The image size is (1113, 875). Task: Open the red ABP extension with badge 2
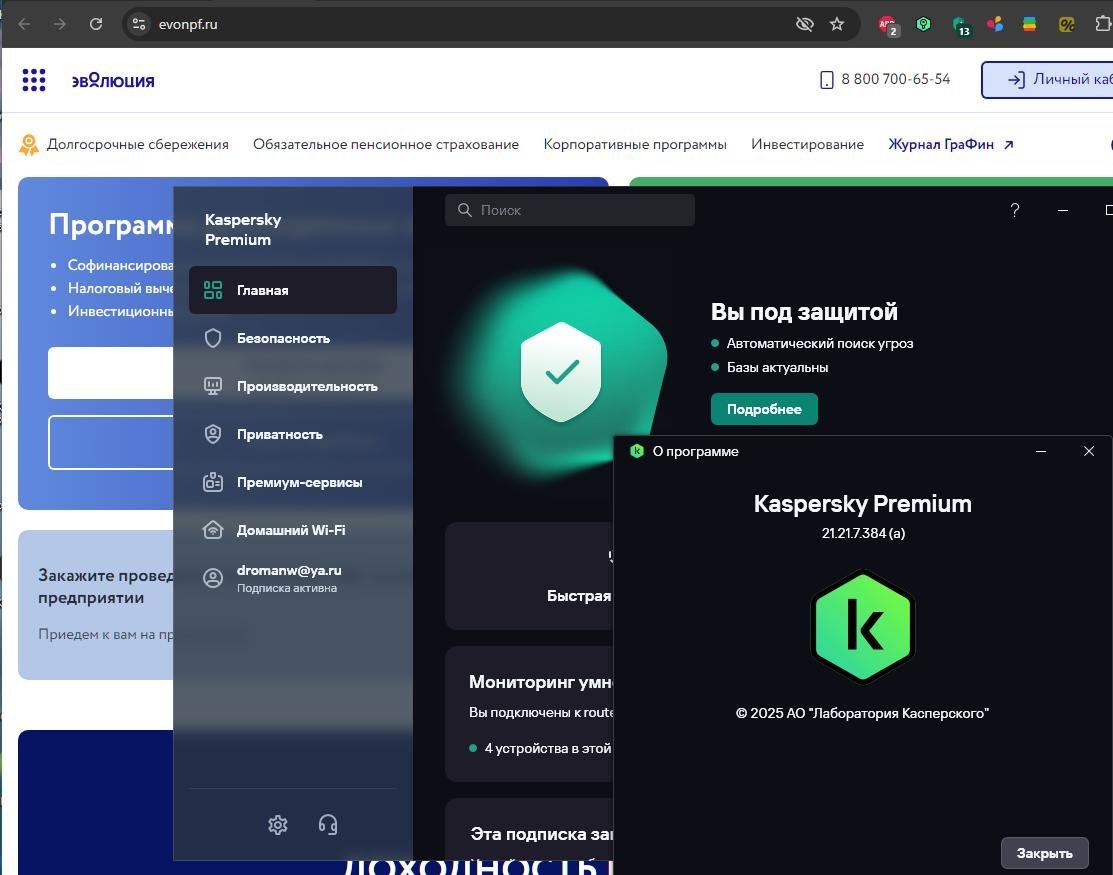coord(888,26)
